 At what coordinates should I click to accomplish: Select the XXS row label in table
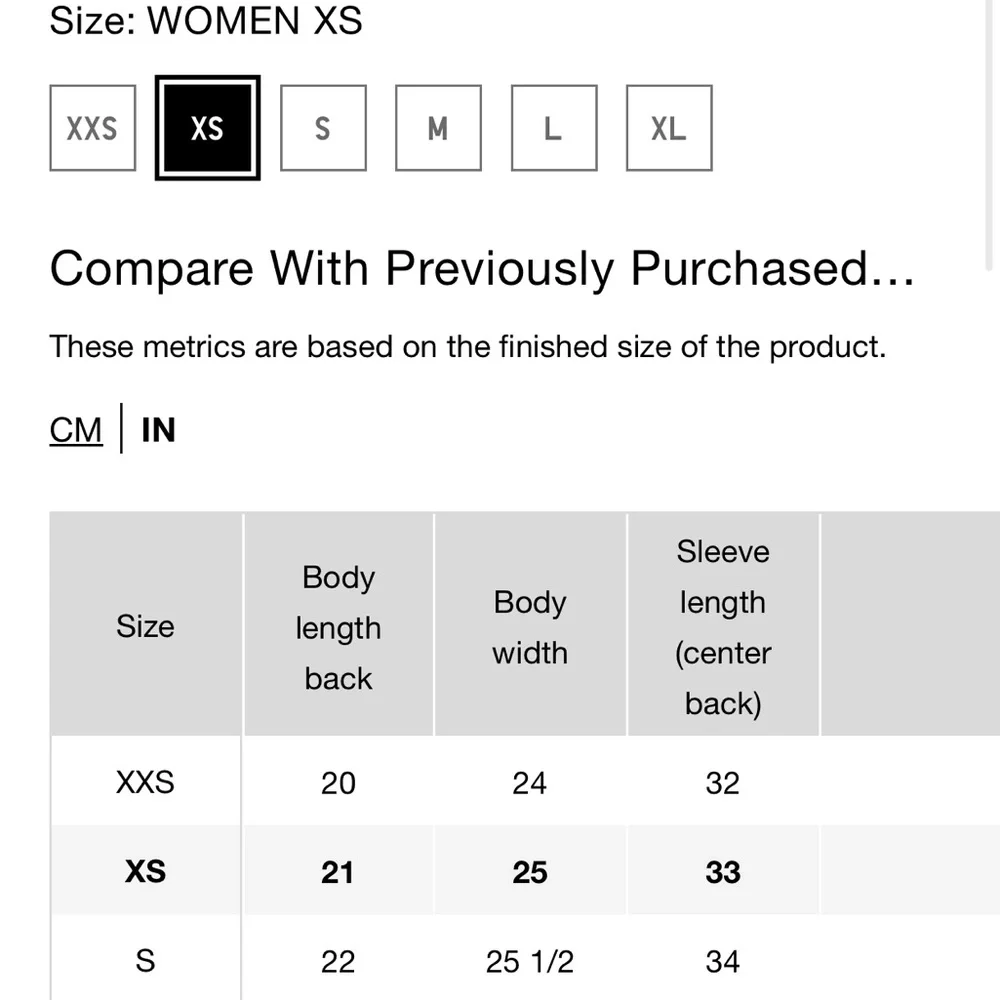click(x=145, y=781)
